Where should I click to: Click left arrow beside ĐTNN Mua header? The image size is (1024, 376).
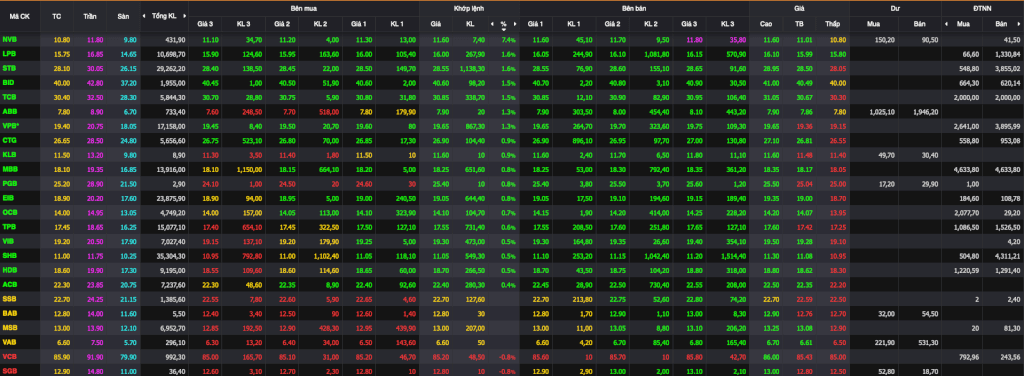[947, 24]
